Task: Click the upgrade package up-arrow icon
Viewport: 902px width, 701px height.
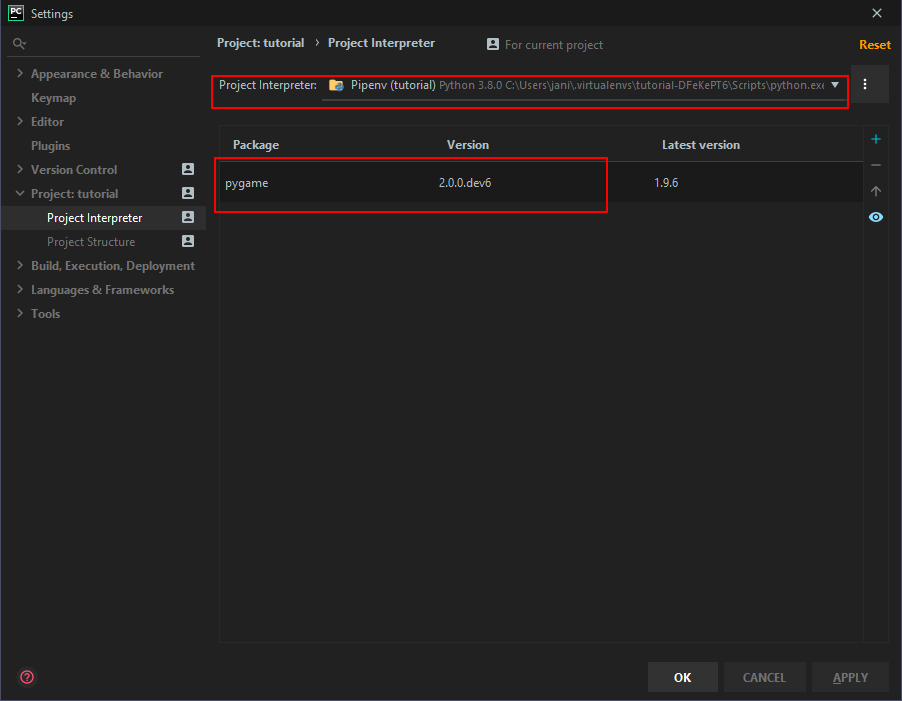Action: [876, 191]
